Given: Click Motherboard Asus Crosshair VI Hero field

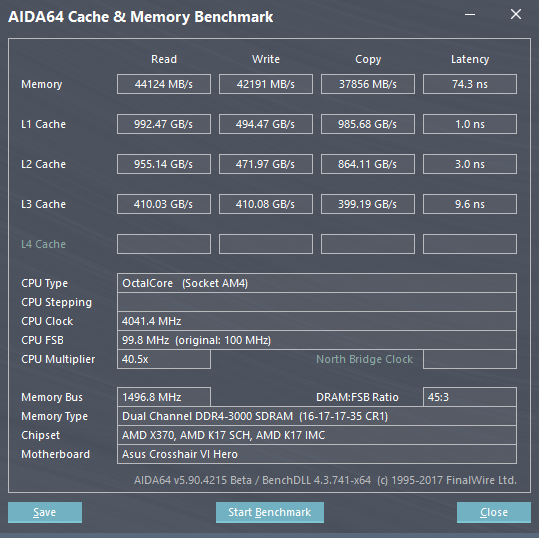Looking at the screenshot, I should (317, 454).
